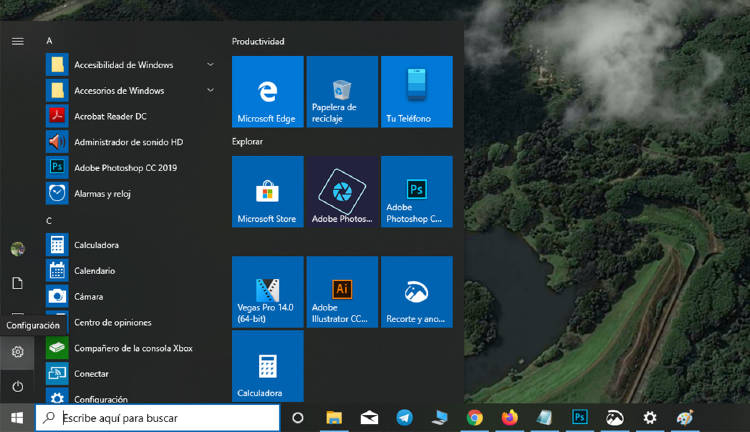750x432 pixels.
Task: Open the Conectar app
Action: pyautogui.click(x=130, y=374)
